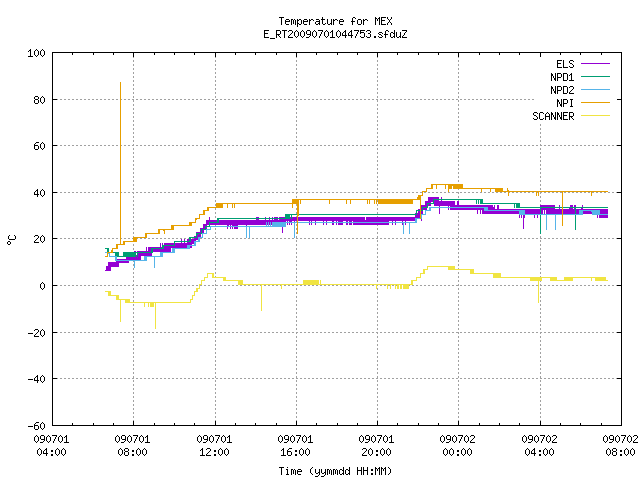The height and width of the screenshot is (480, 640).
Task: Click the y-axis value 0
Action: [x=42, y=286]
